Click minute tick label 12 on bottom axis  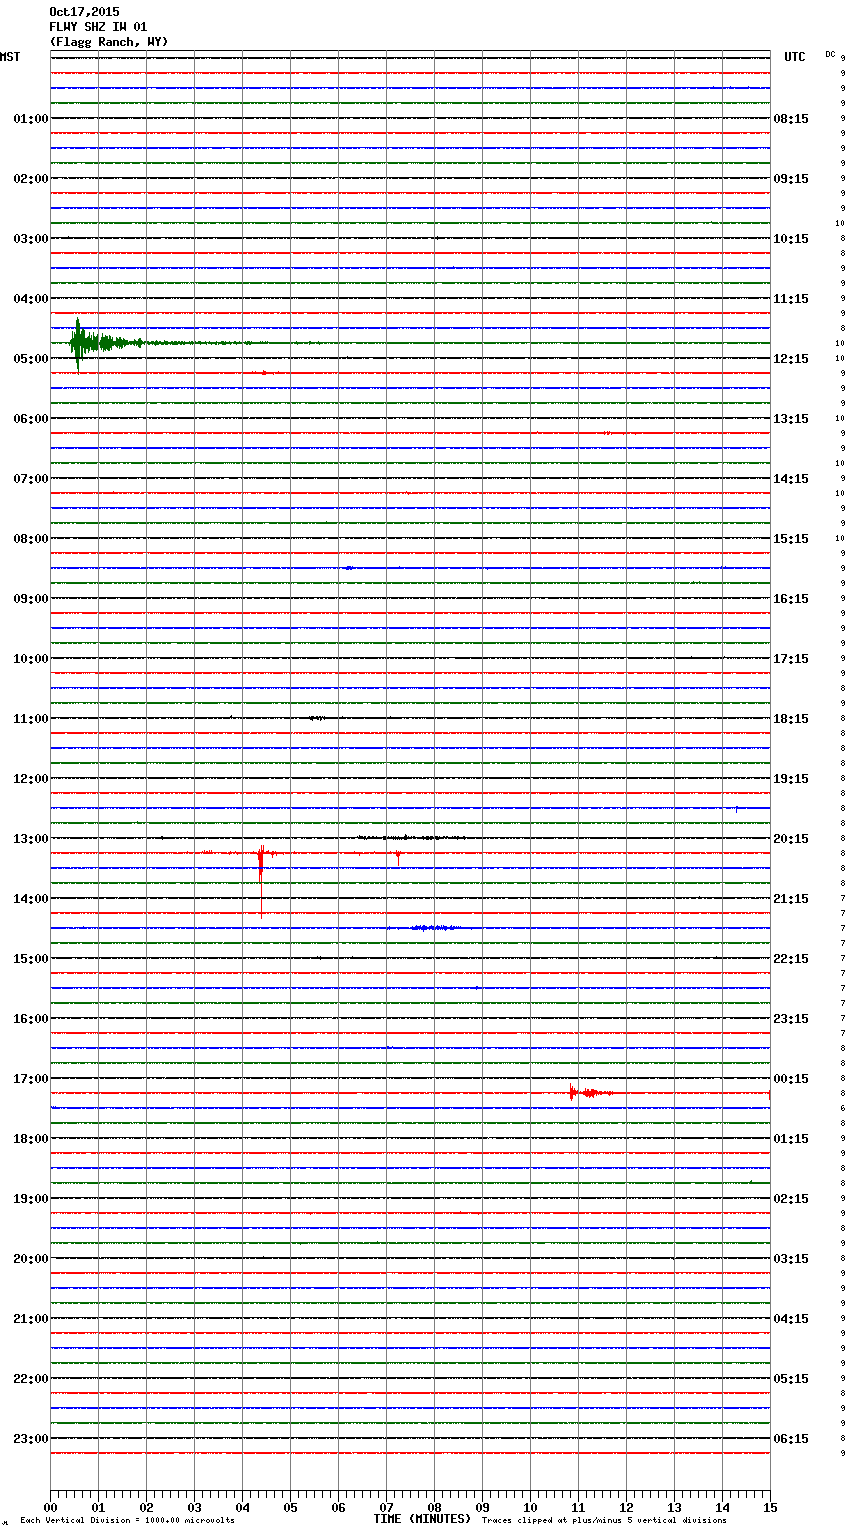point(626,1507)
